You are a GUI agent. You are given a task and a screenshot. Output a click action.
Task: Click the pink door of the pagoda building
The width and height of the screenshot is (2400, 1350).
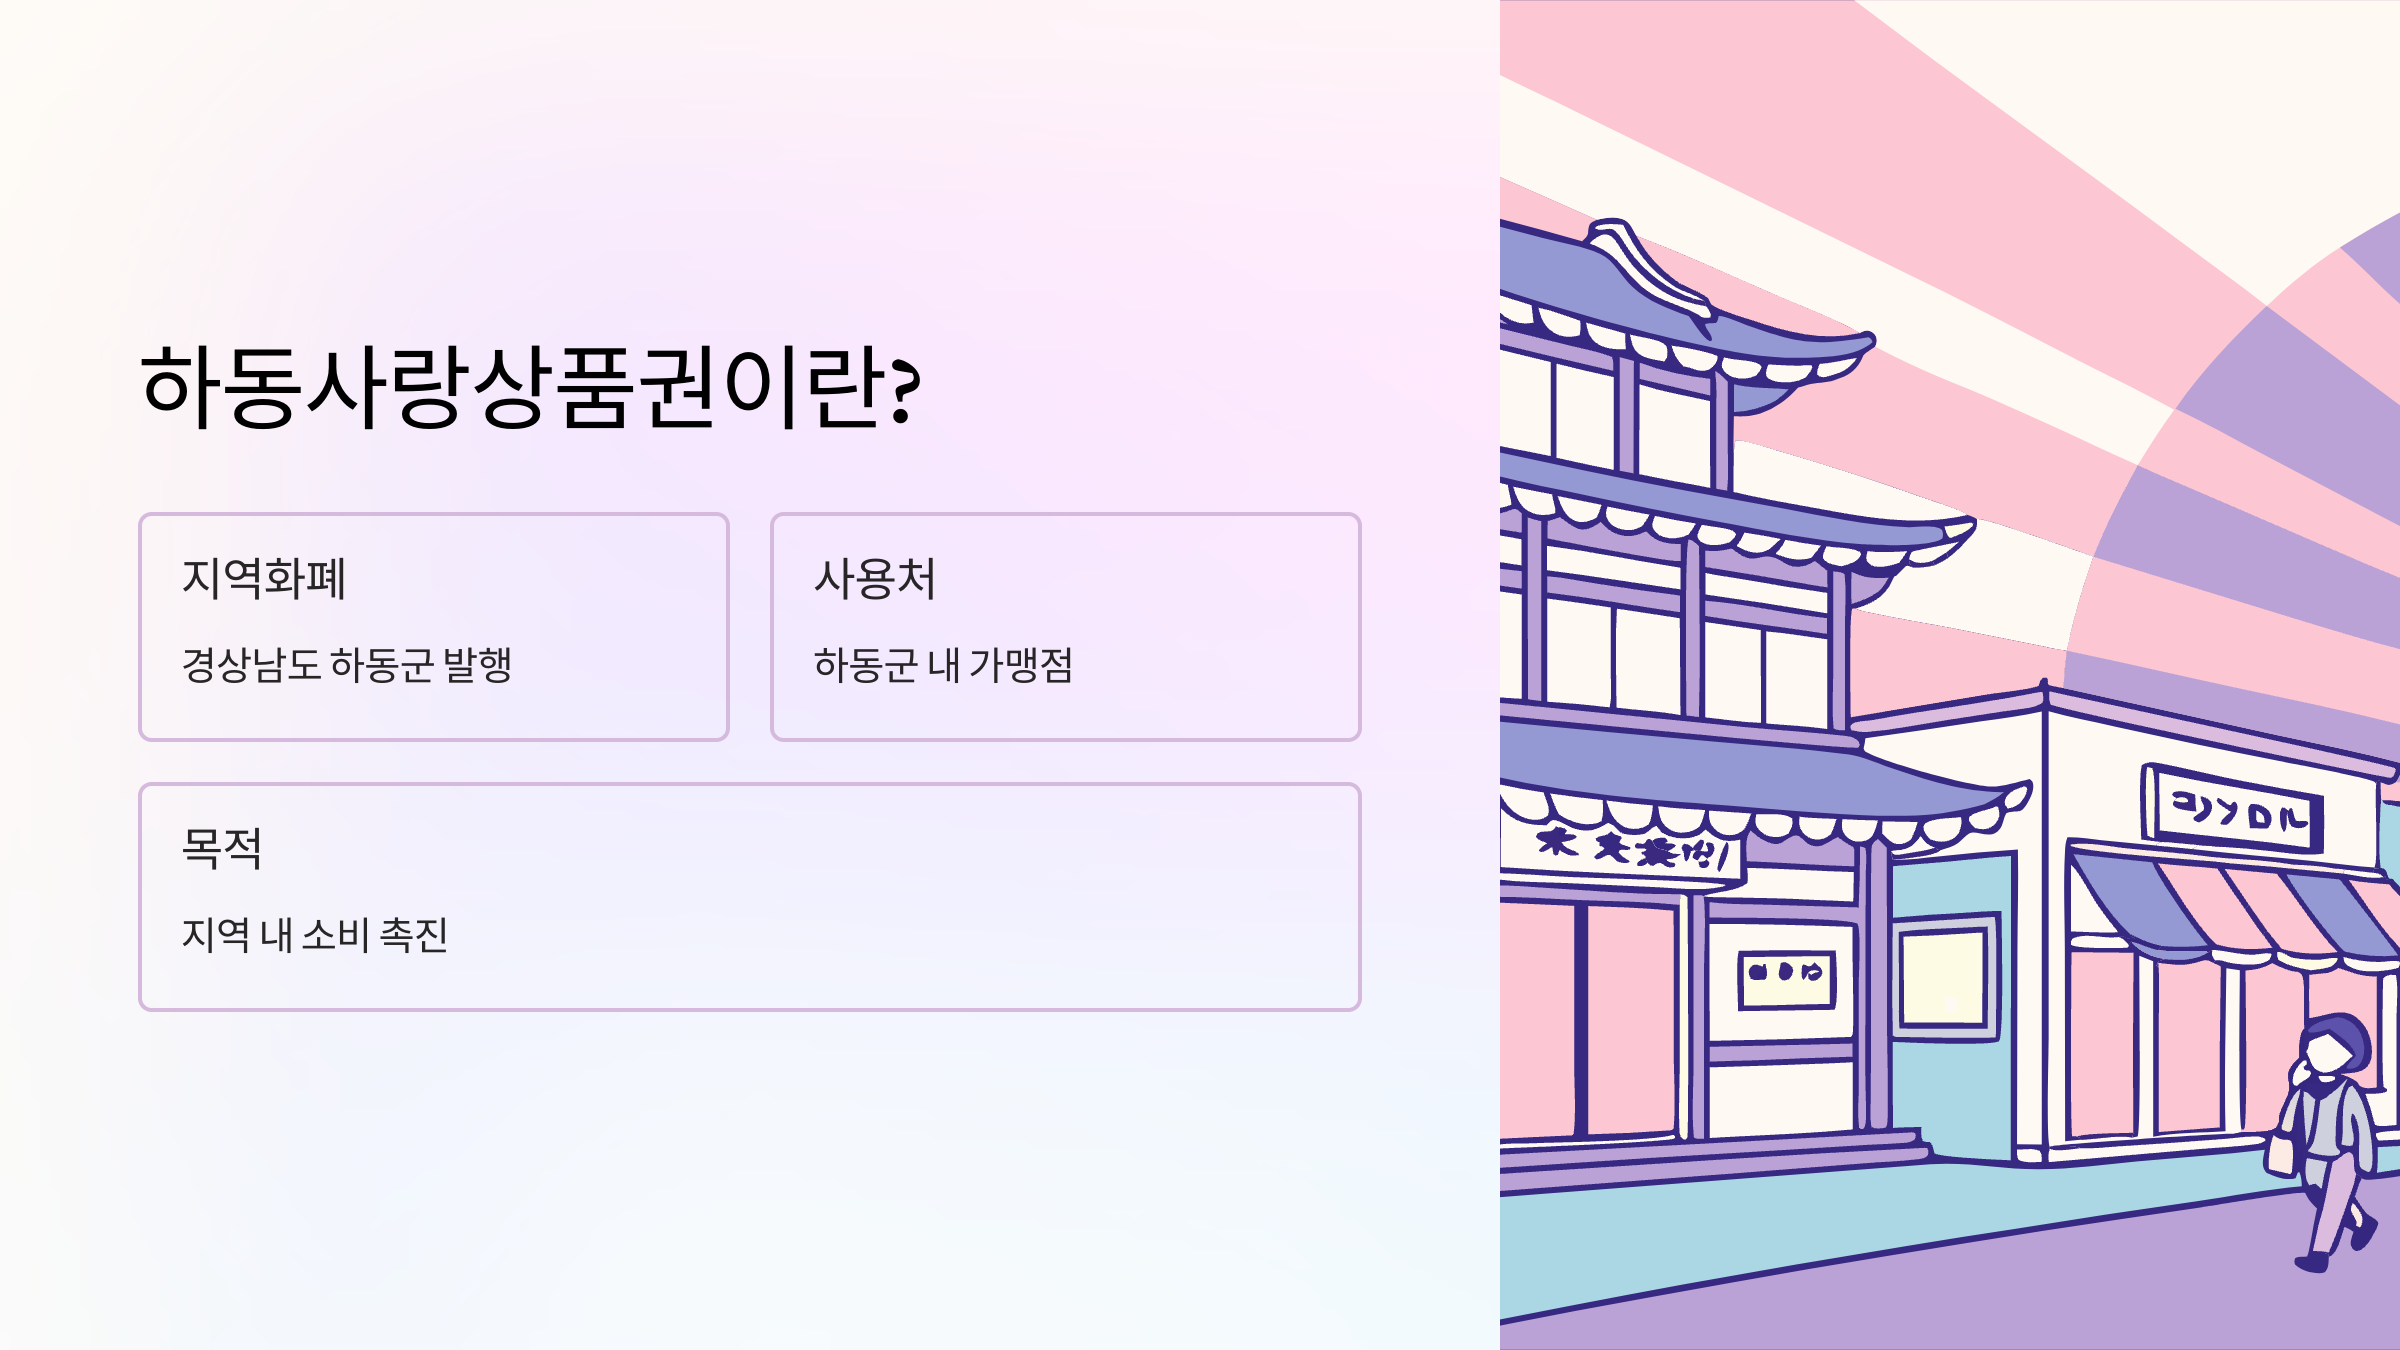click(1630, 1020)
